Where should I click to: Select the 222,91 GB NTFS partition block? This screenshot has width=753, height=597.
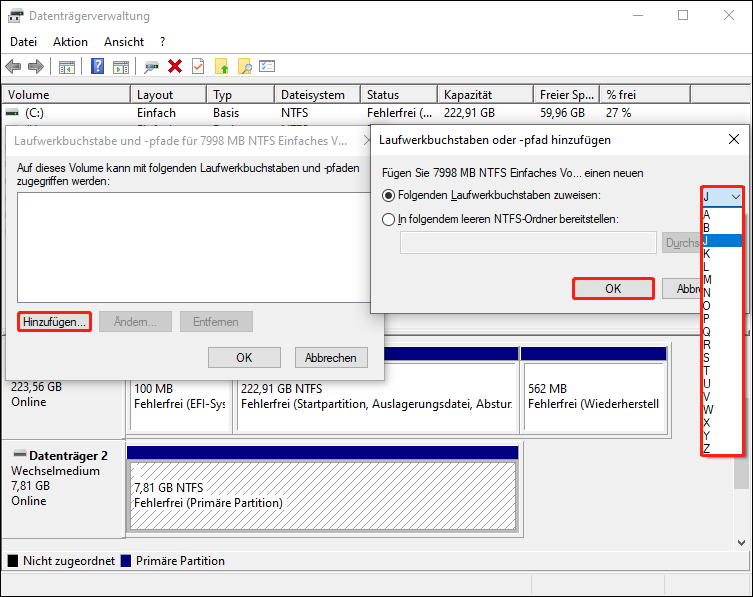[x=376, y=396]
